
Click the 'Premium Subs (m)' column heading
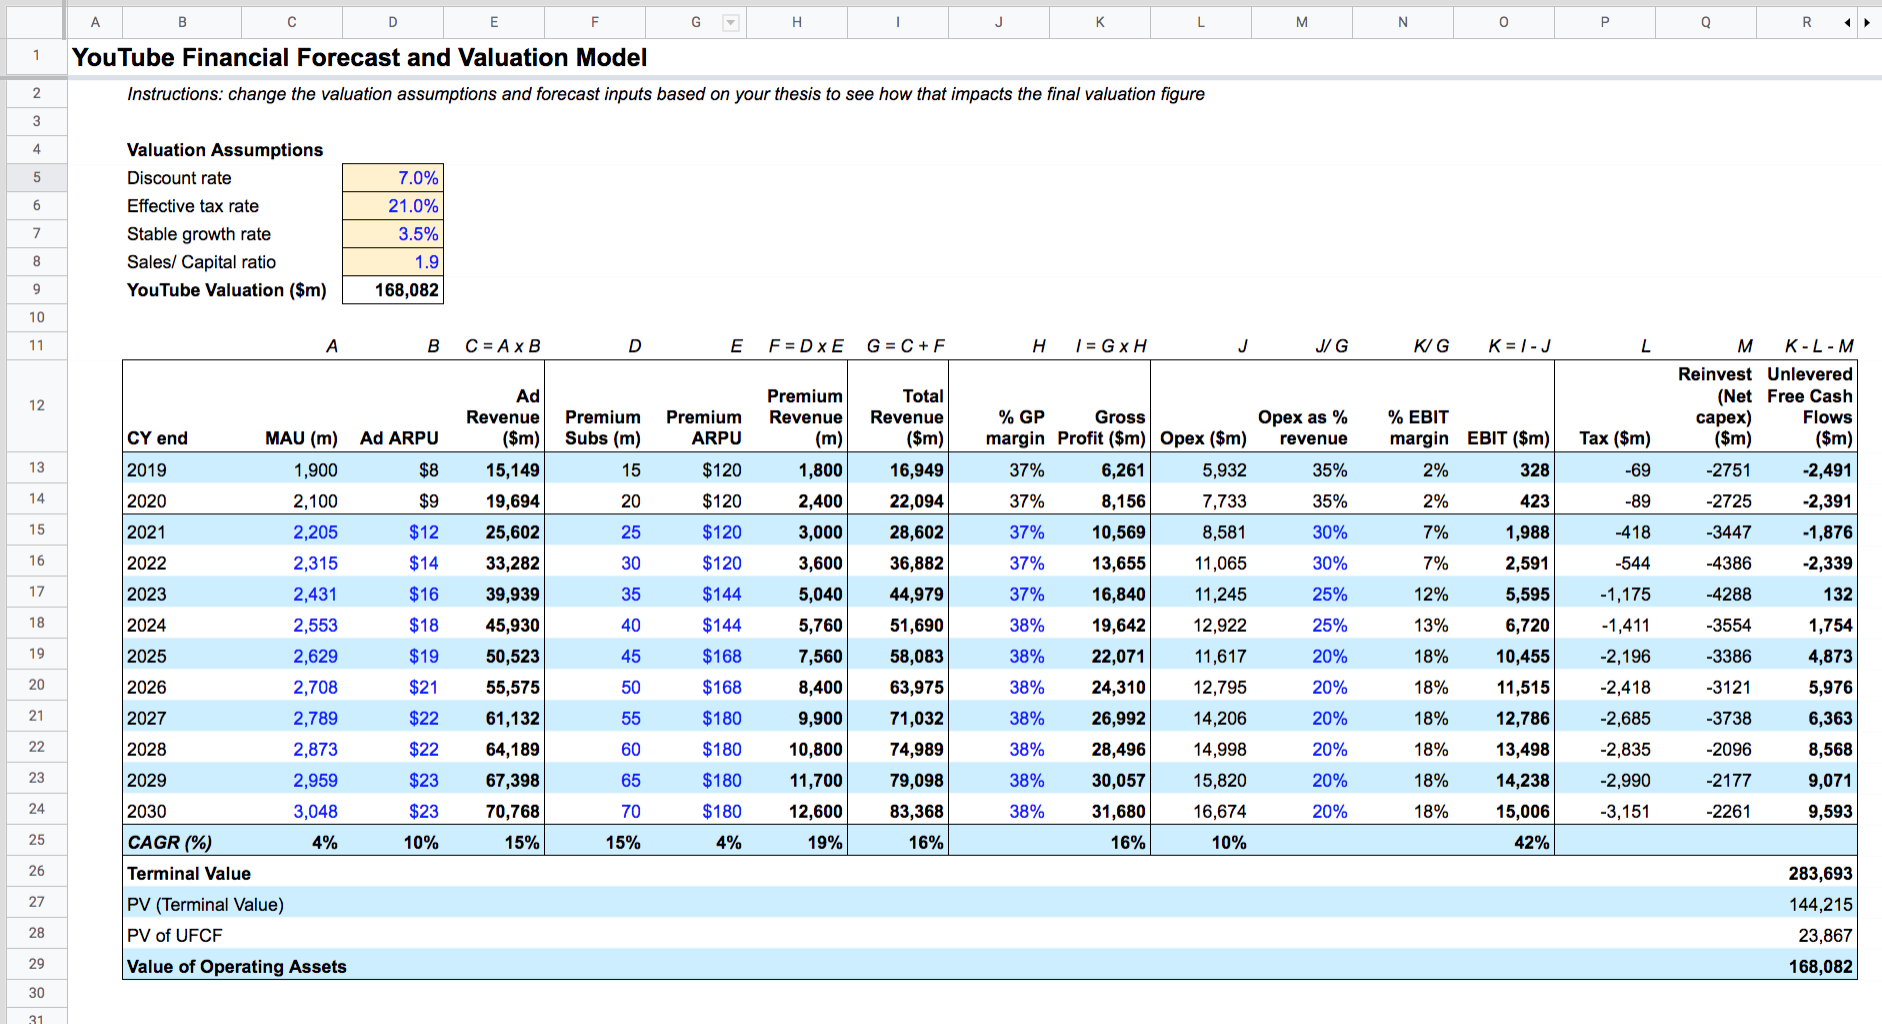[x=602, y=428]
